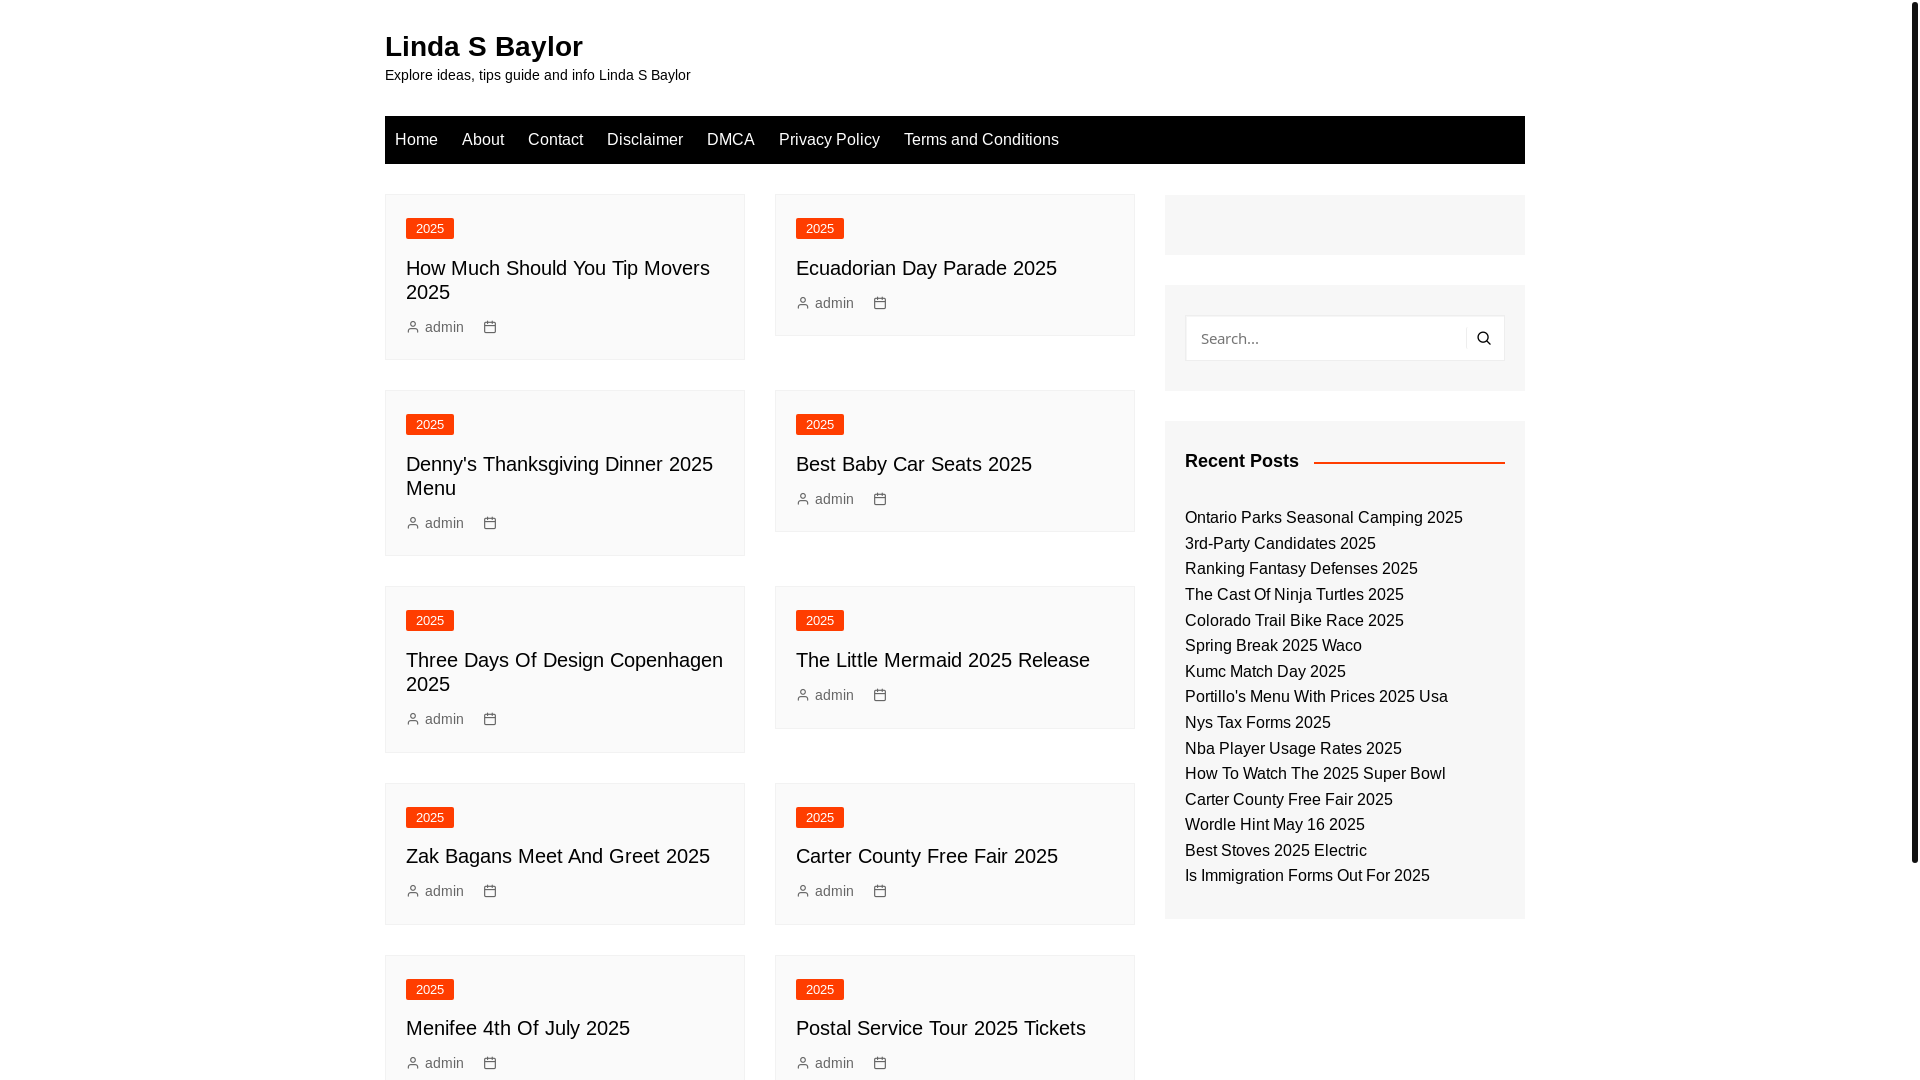Viewport: 1920px width, 1080px height.
Task: Open Carter County Free Fair 2025 card title
Action: (x=927, y=856)
